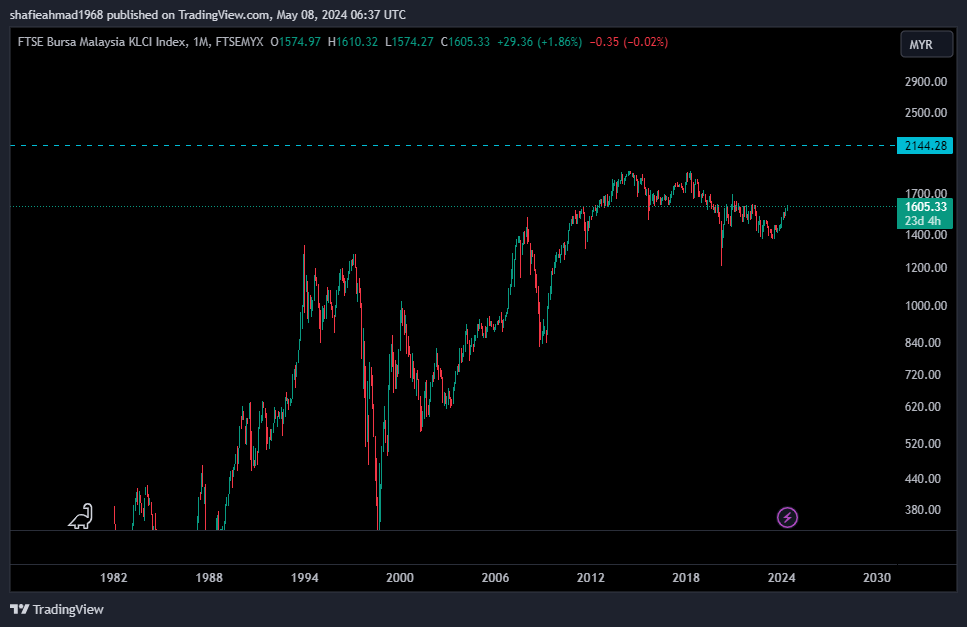967x627 pixels.
Task: Click the 380.00 price axis label
Action: tap(923, 510)
